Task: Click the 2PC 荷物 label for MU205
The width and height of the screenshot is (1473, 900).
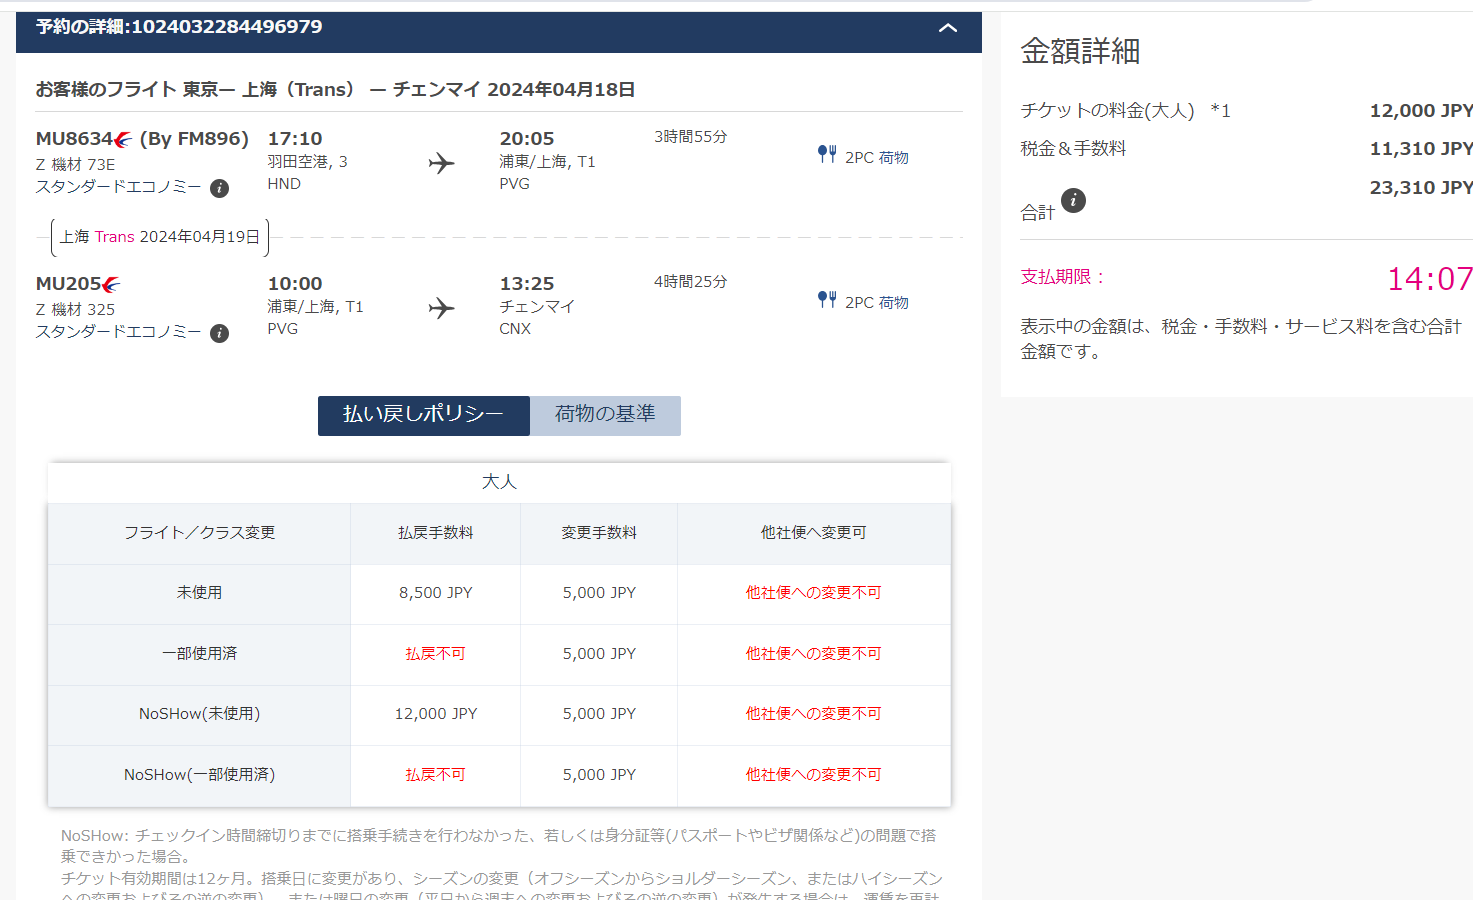Action: click(x=876, y=303)
